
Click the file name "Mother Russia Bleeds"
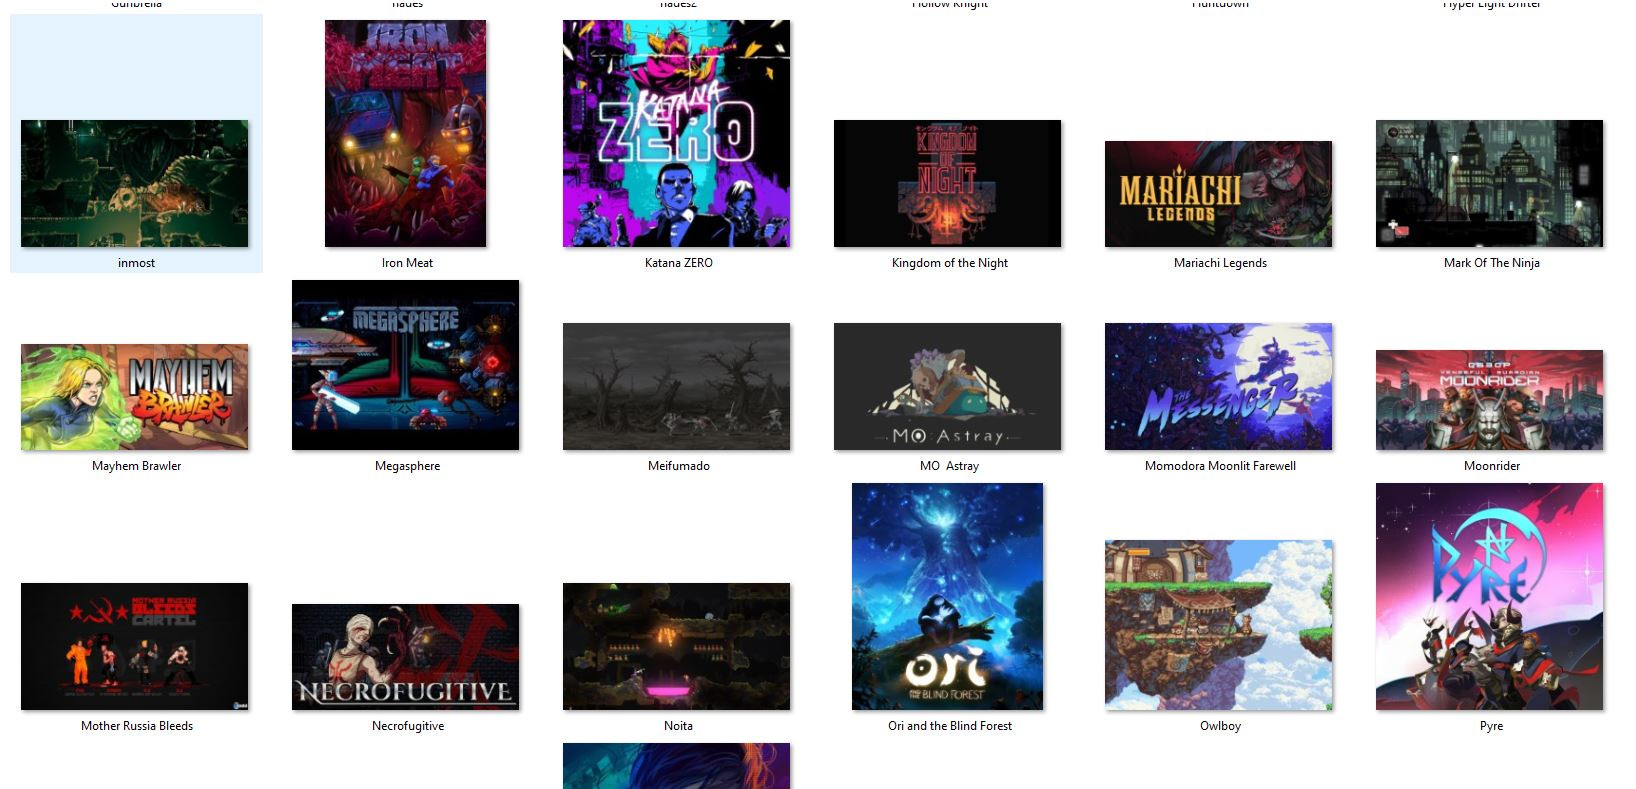pyautogui.click(x=136, y=726)
